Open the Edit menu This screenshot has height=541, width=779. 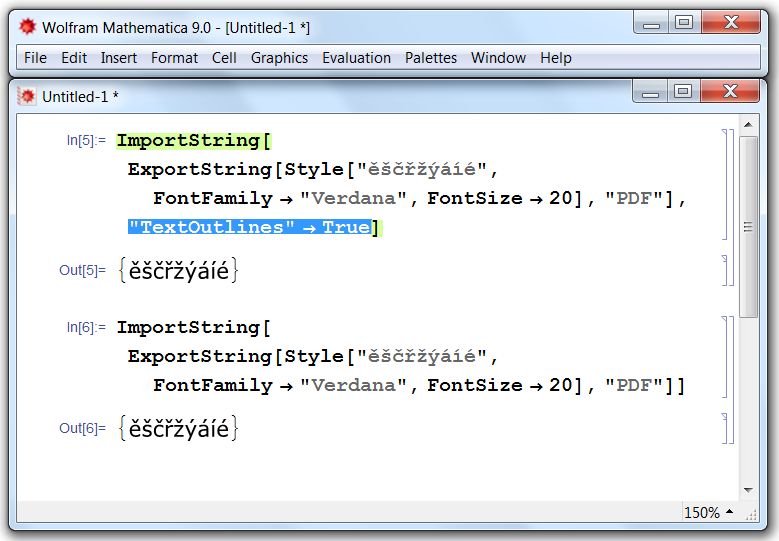pos(74,58)
